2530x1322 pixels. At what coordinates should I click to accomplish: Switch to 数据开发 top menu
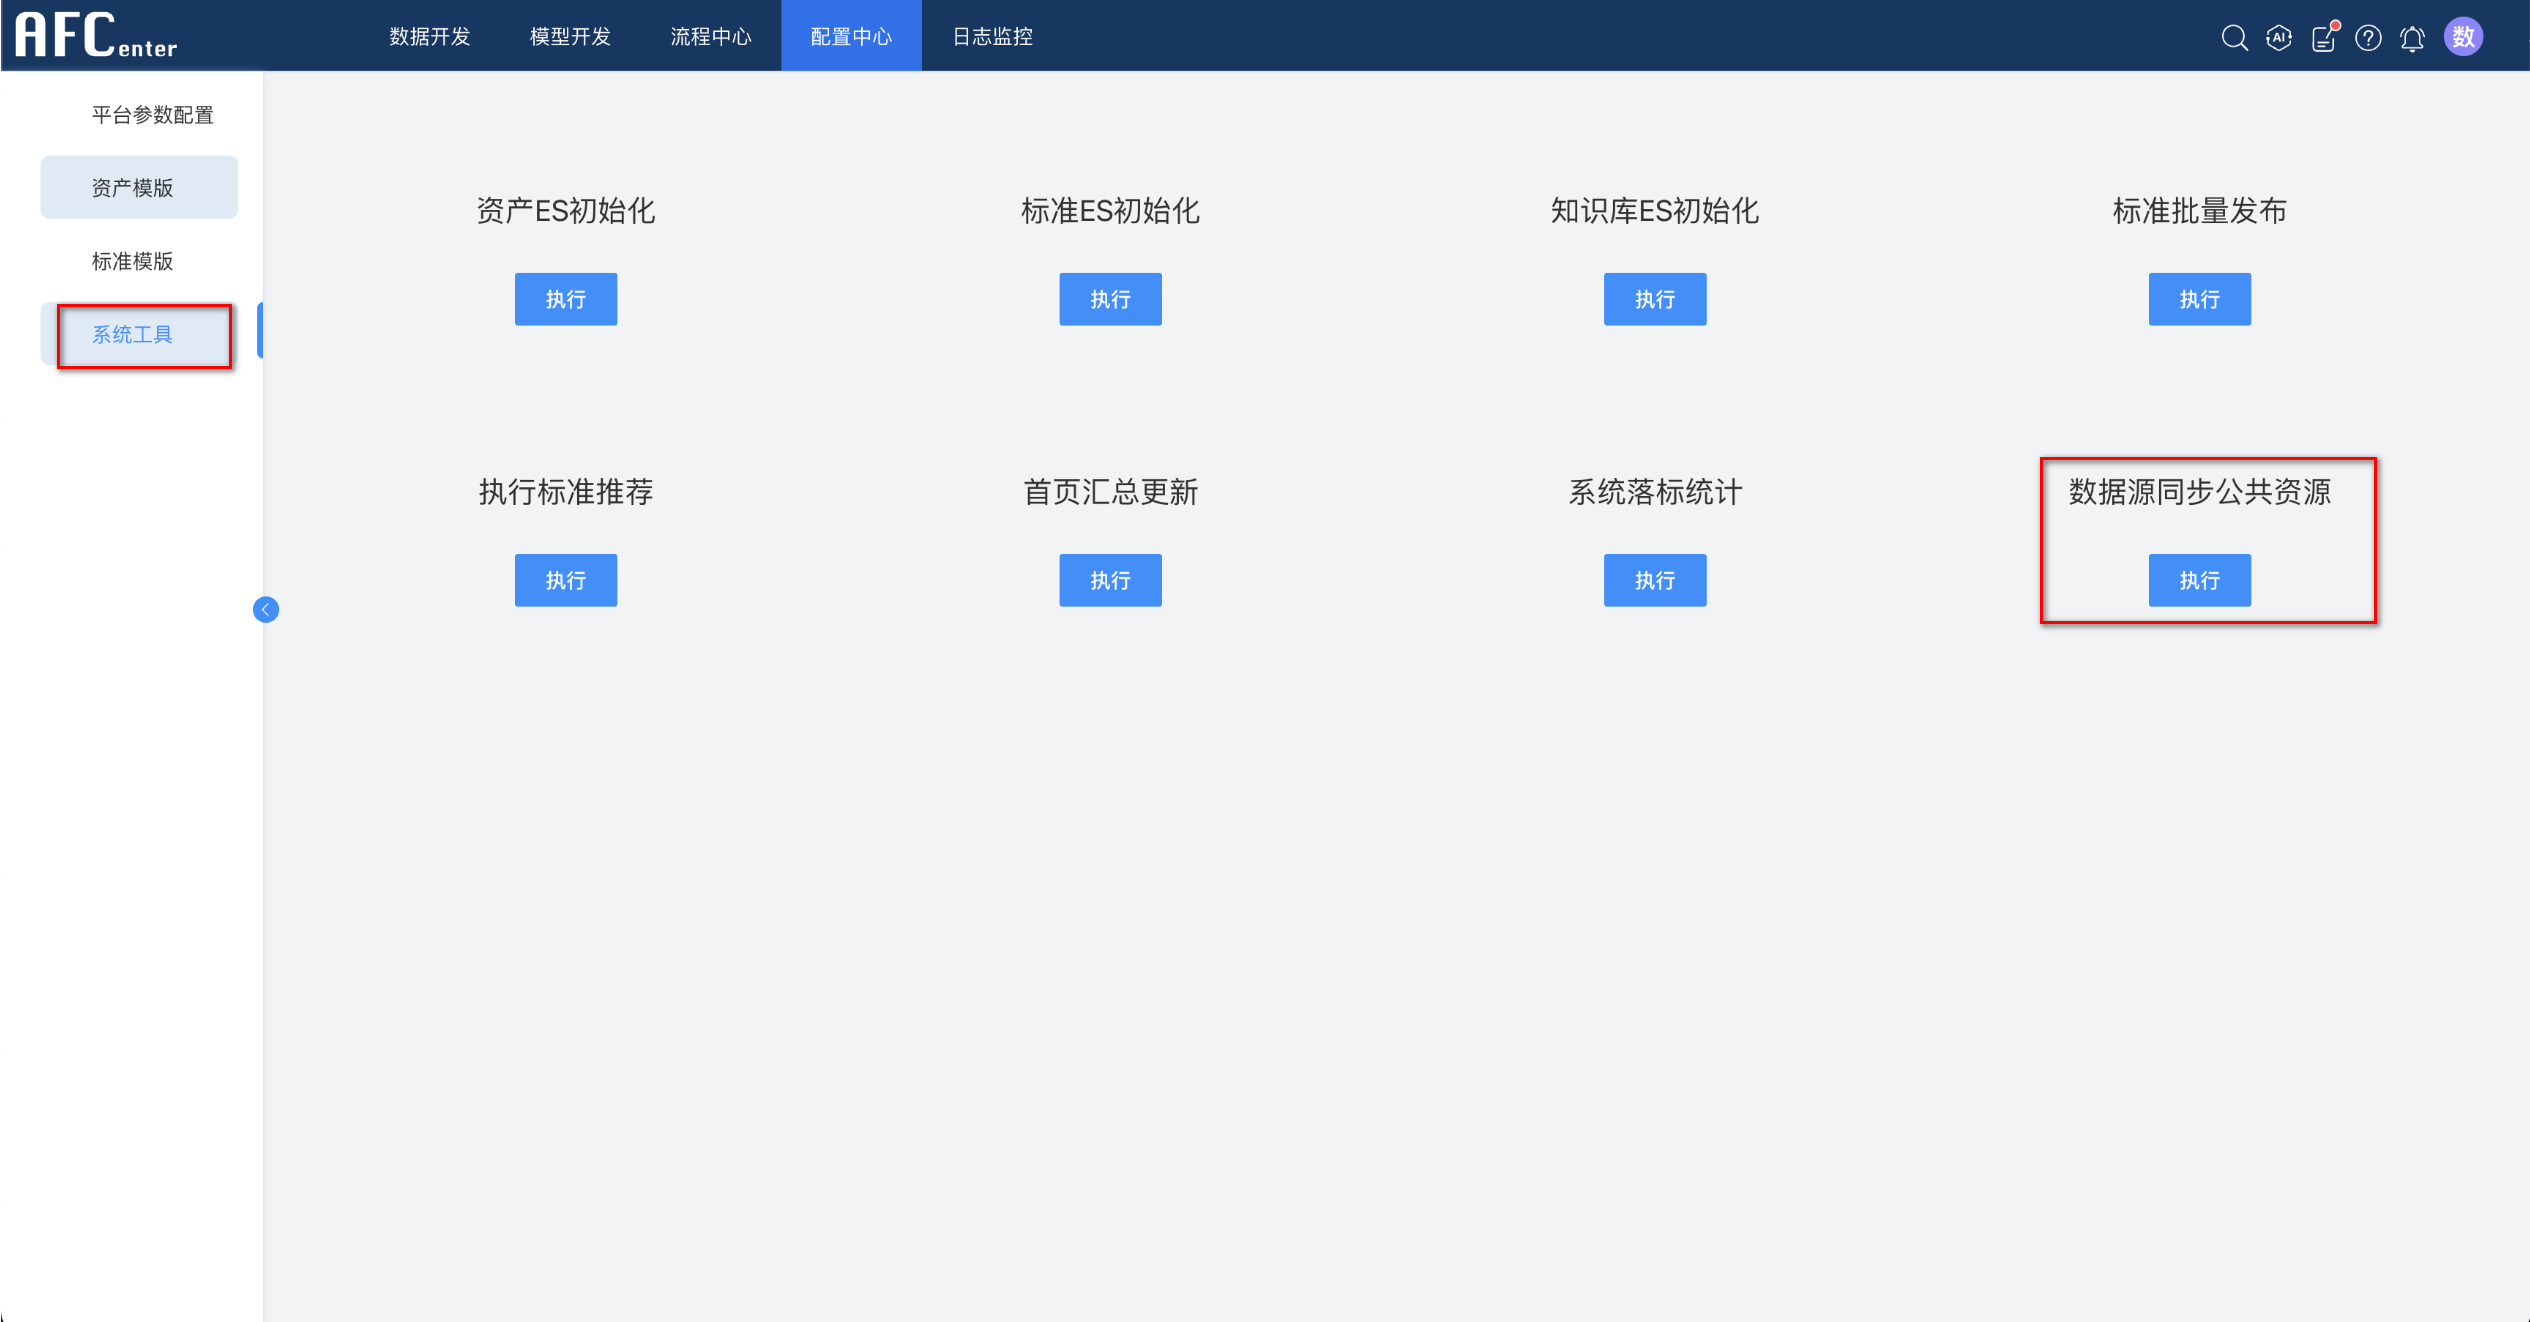(429, 37)
